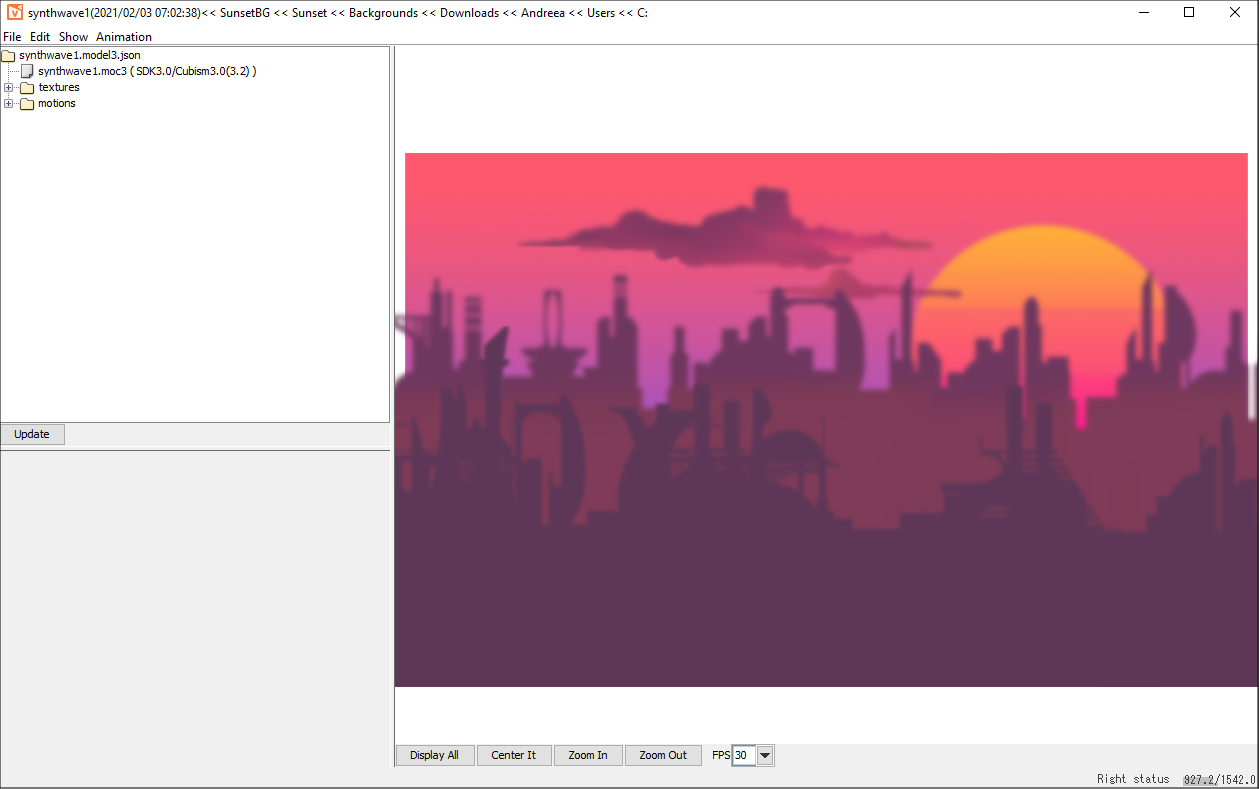
Task: Click the file icon beside synthwave1.moc3
Action: [27, 71]
